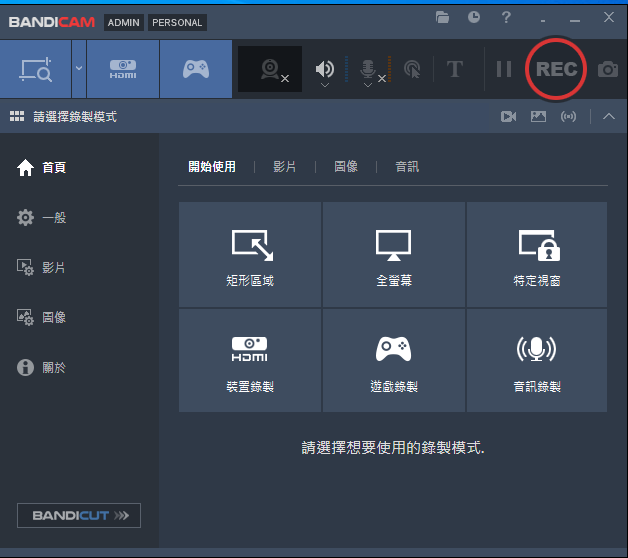Switch to the 音訊 tab
This screenshot has height=558, width=628.
tap(407, 167)
